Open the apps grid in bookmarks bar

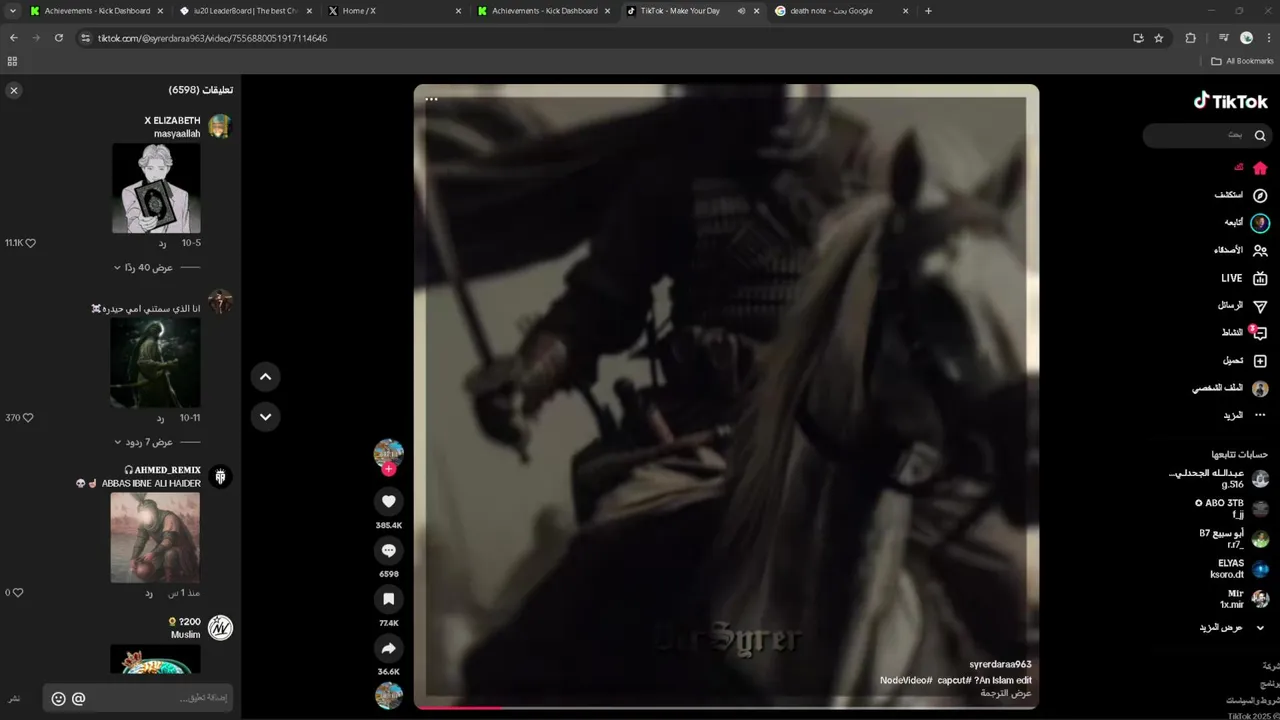click(12, 61)
